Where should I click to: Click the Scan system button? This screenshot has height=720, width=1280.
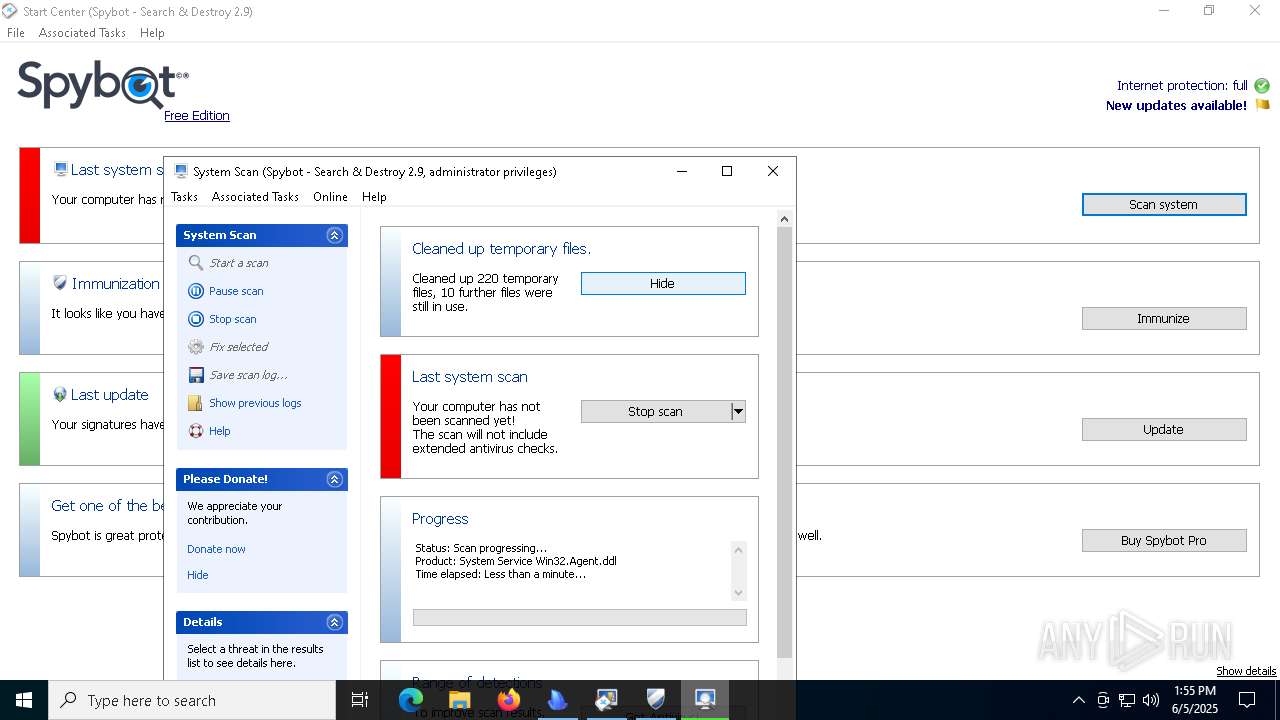tap(1164, 204)
